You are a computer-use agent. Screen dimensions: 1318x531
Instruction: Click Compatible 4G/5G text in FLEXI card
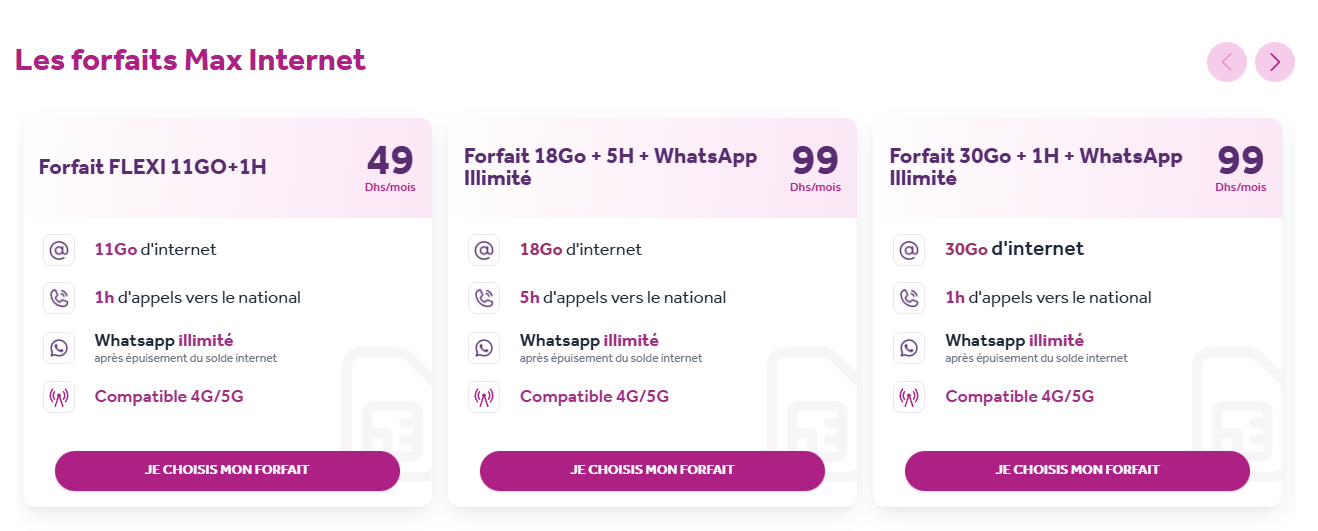169,397
